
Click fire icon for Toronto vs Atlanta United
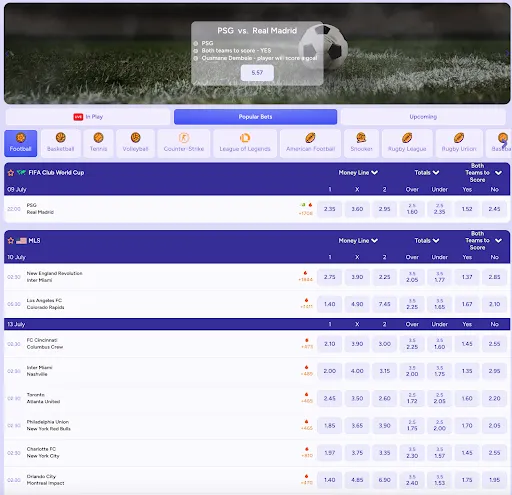(x=307, y=394)
